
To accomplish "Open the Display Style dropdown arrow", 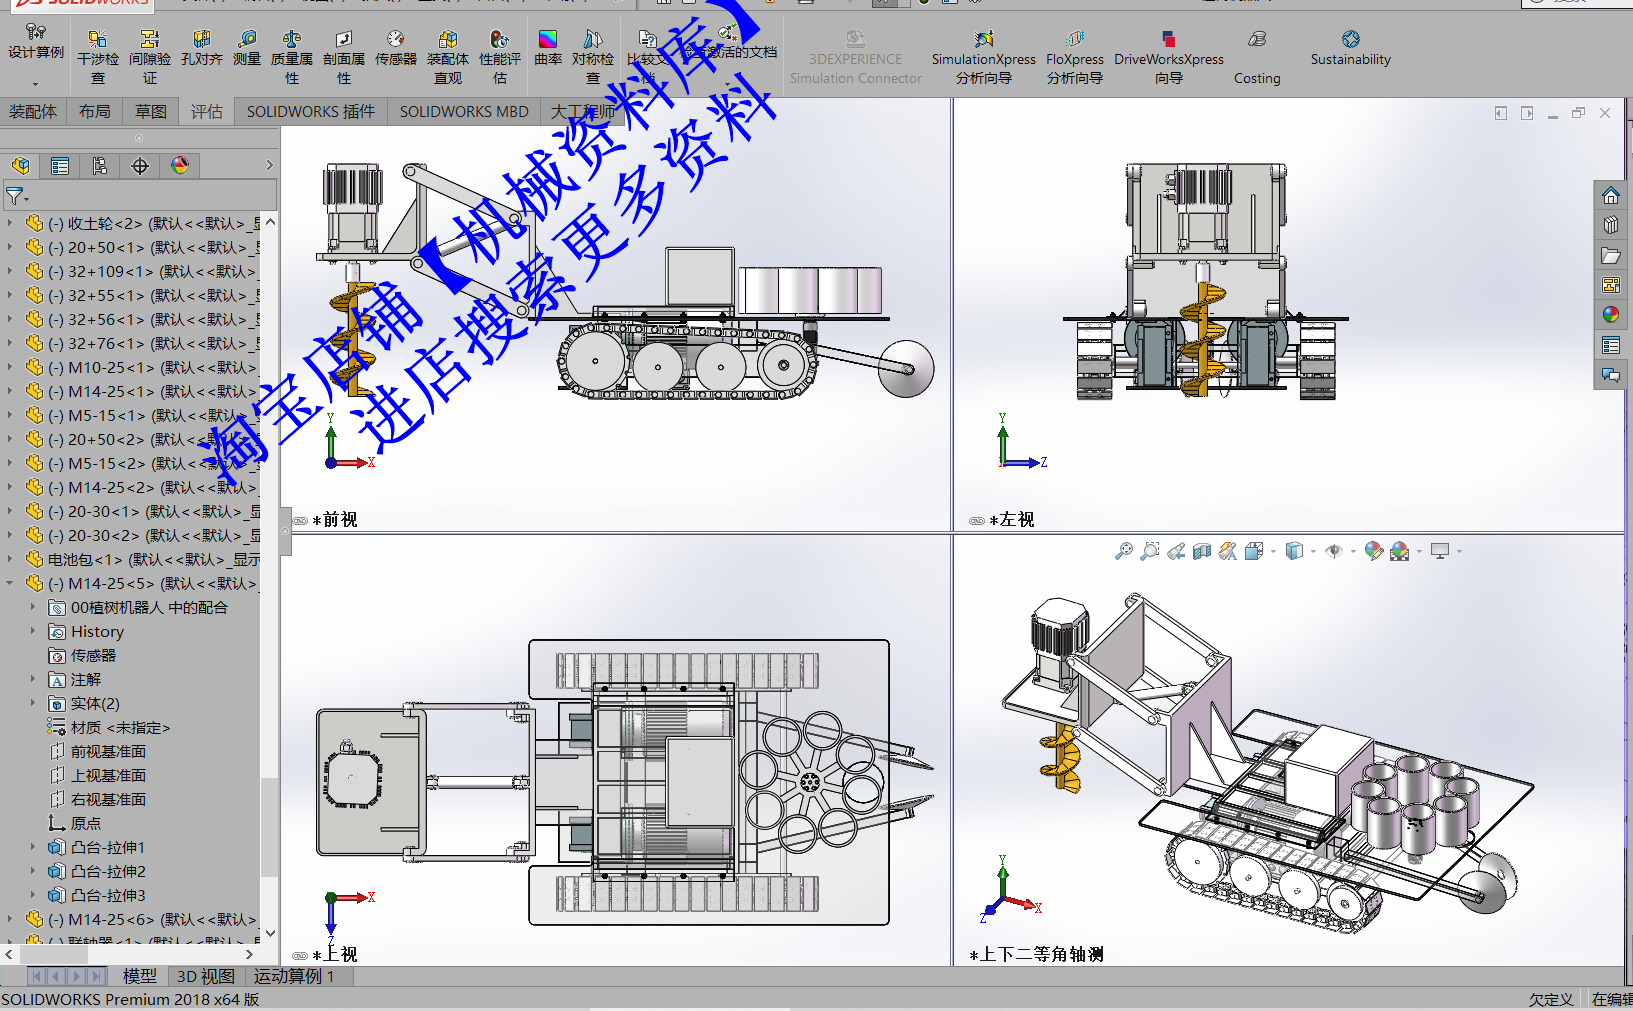I will point(1312,551).
